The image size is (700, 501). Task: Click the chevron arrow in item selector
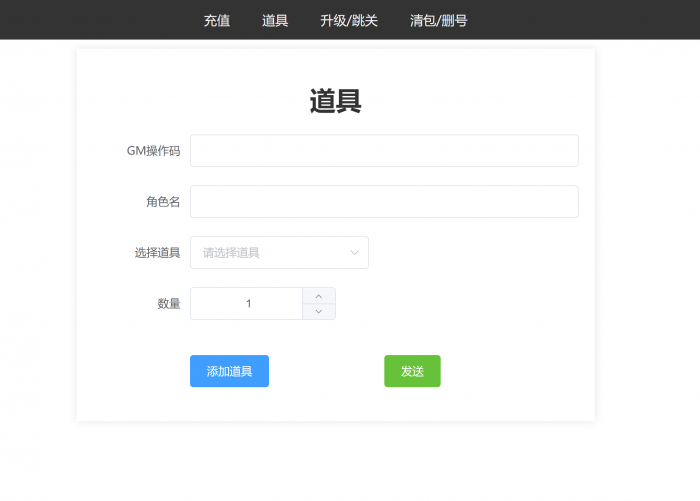pyautogui.click(x=354, y=253)
